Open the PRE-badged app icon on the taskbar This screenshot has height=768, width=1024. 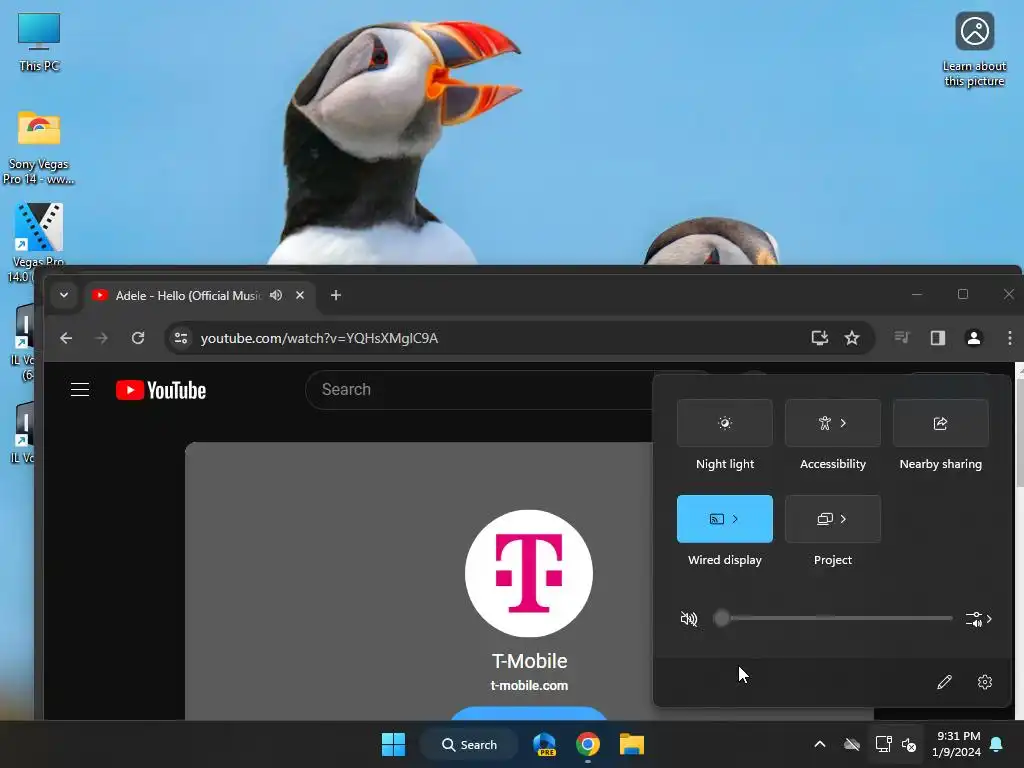tap(544, 744)
